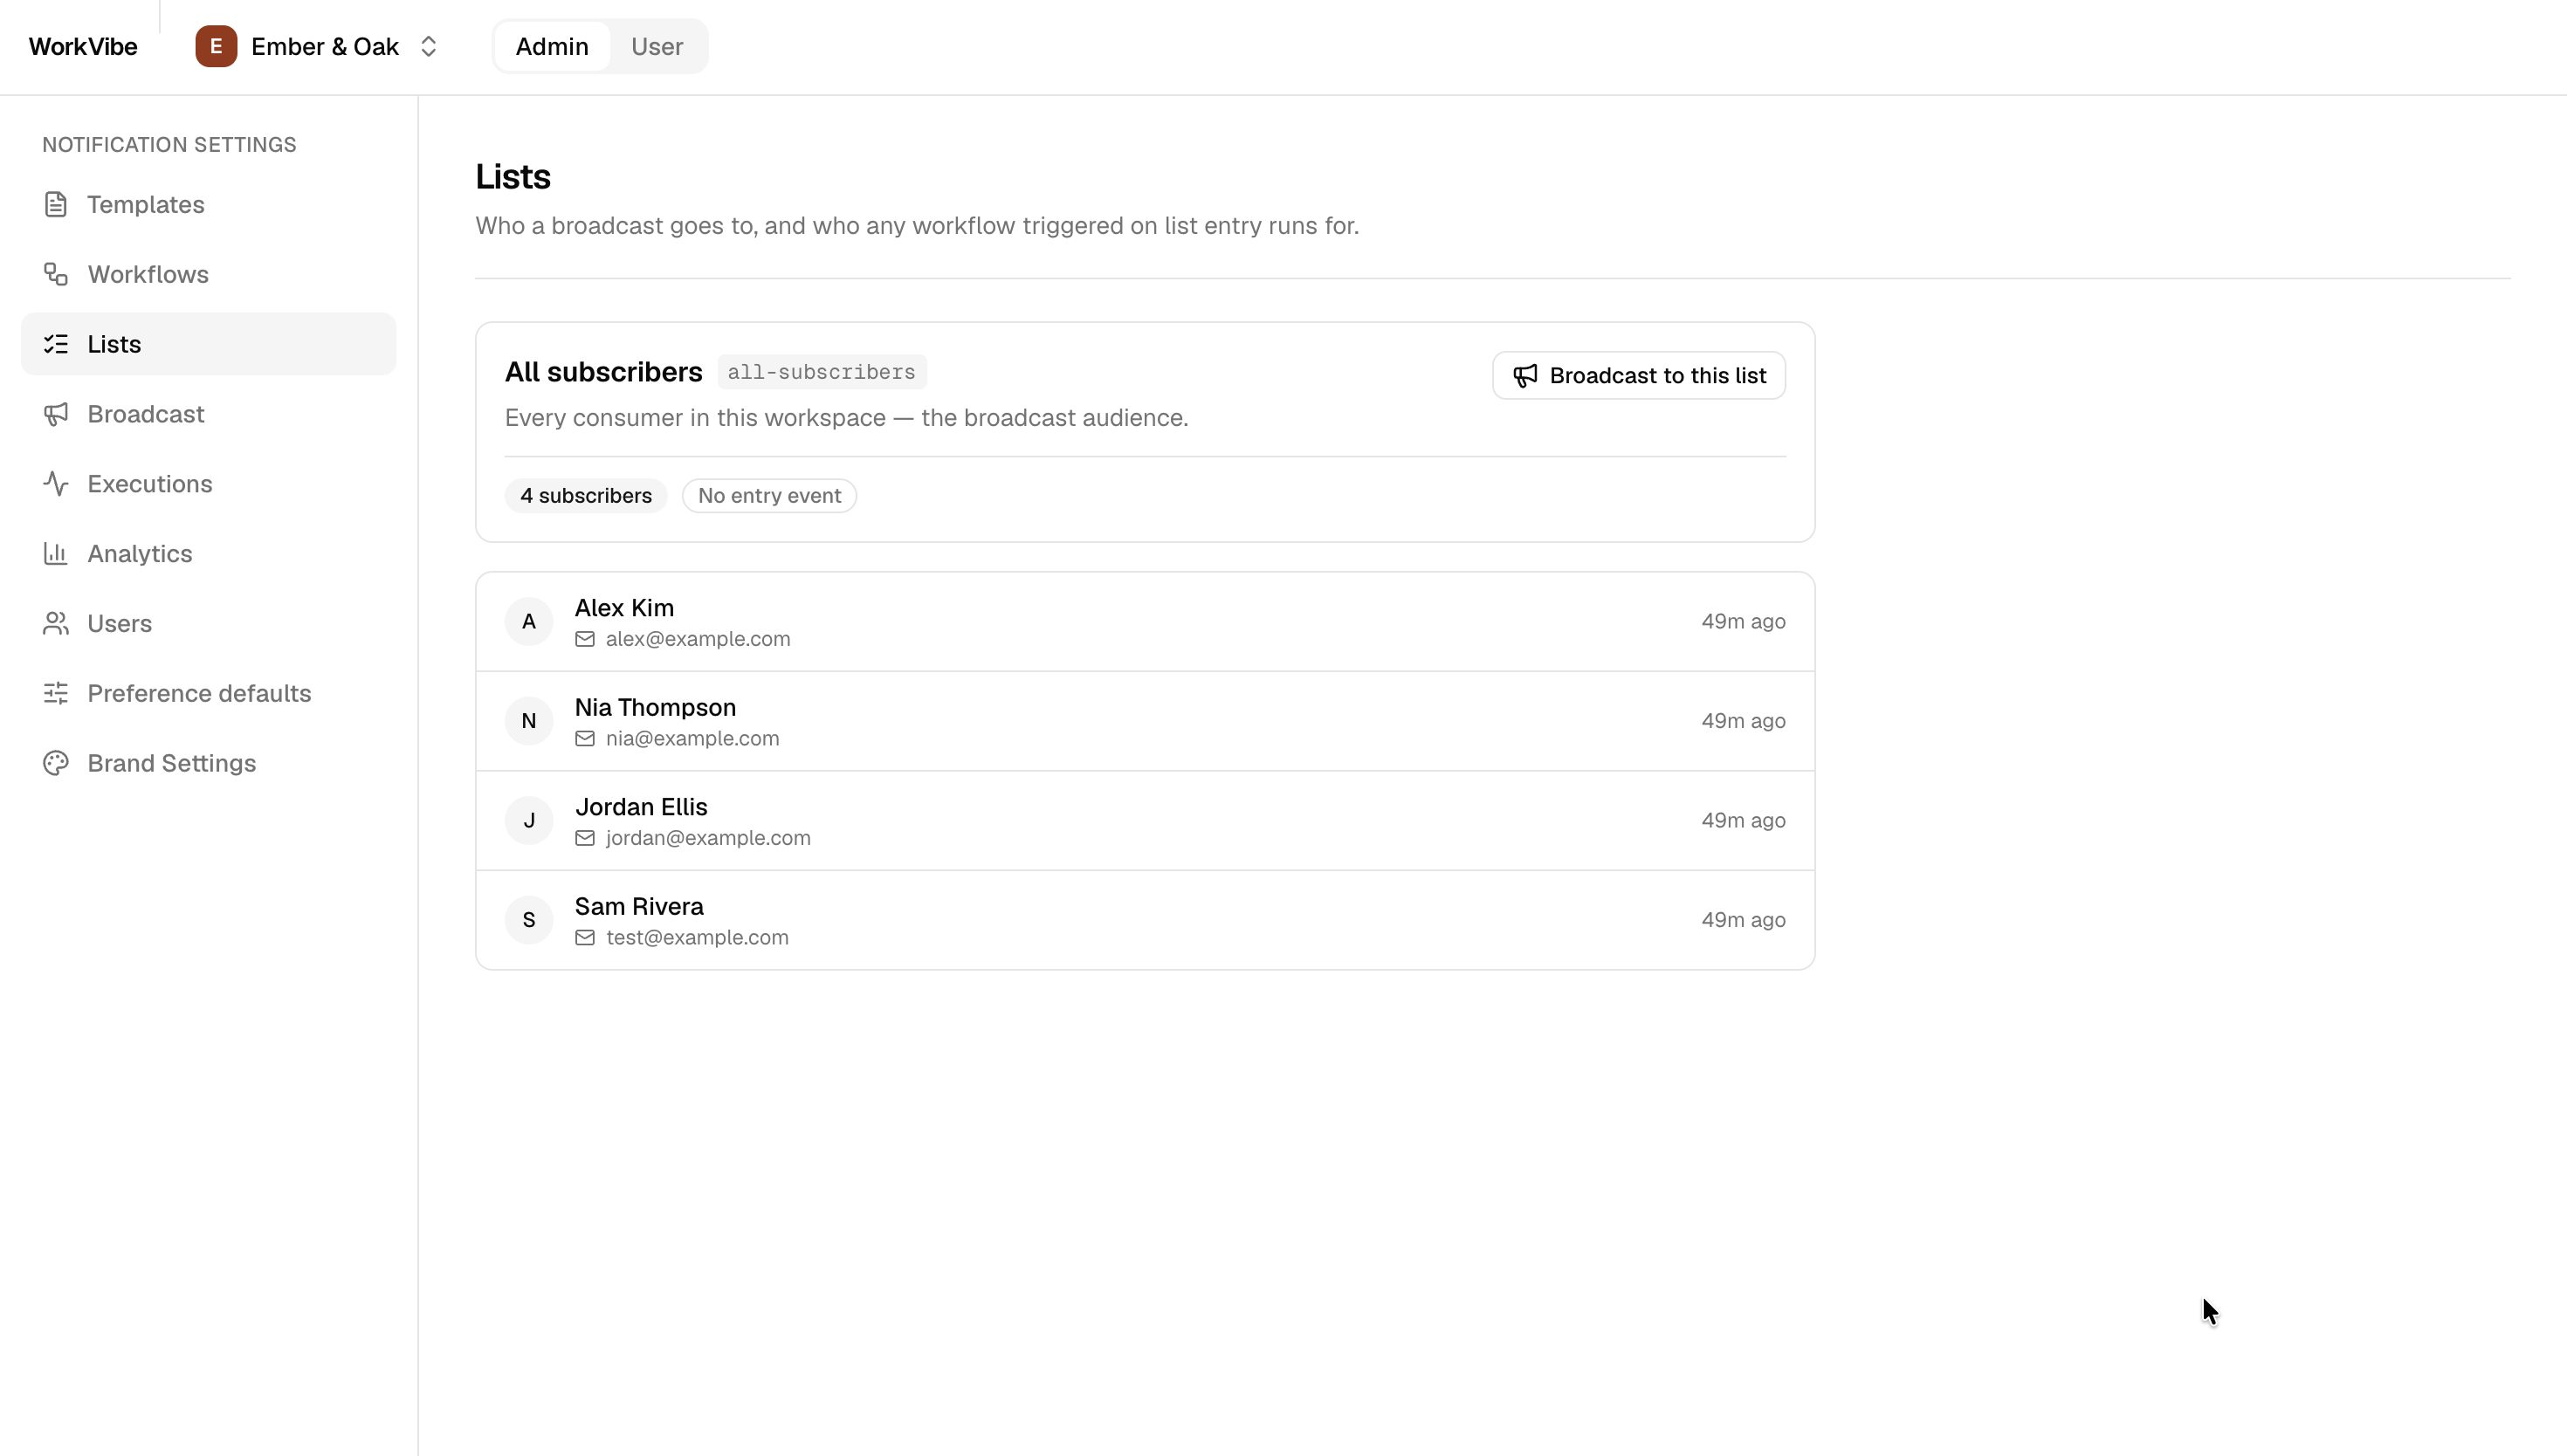The height and width of the screenshot is (1456, 2567).
Task: Click the Ember & Oak workspace avatar
Action: [x=216, y=46]
